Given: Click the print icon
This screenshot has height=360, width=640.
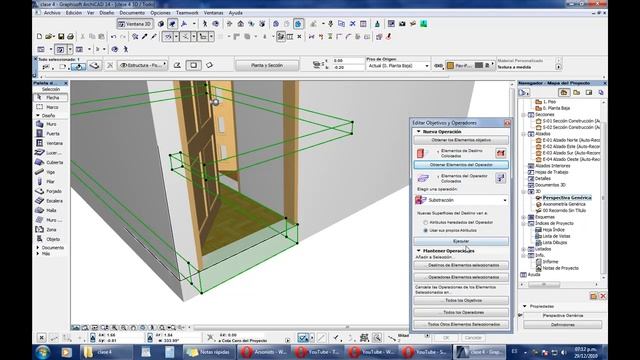Looking at the screenshot, I should tap(70, 36).
